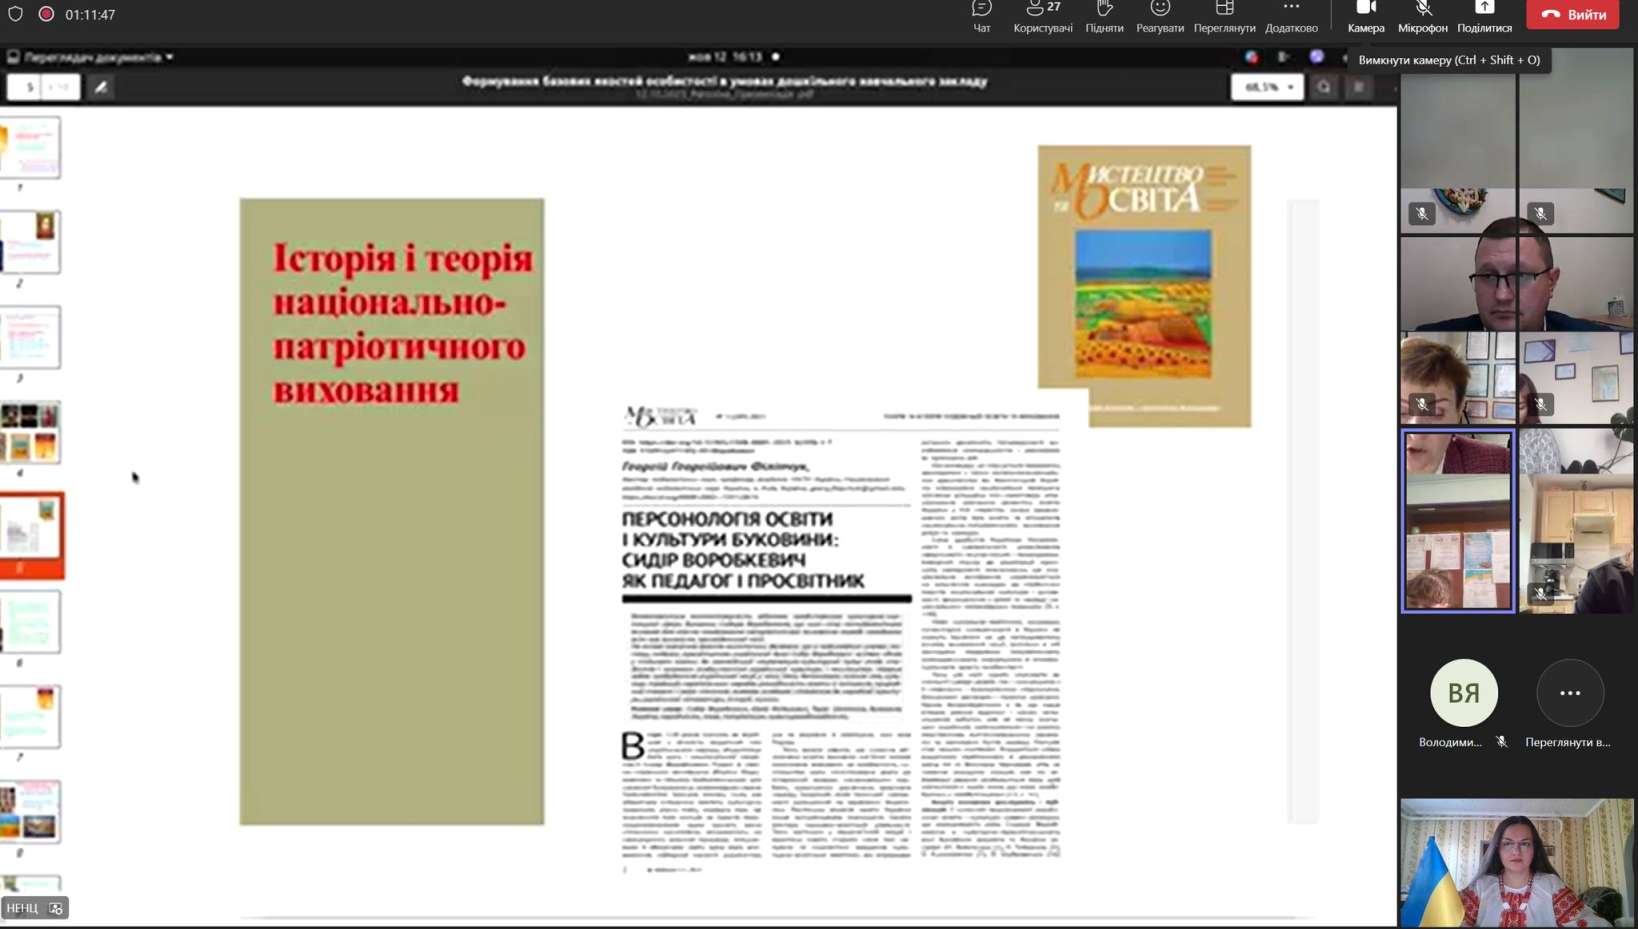
Task: Click the shared date and time indicator
Action: [x=726, y=57]
